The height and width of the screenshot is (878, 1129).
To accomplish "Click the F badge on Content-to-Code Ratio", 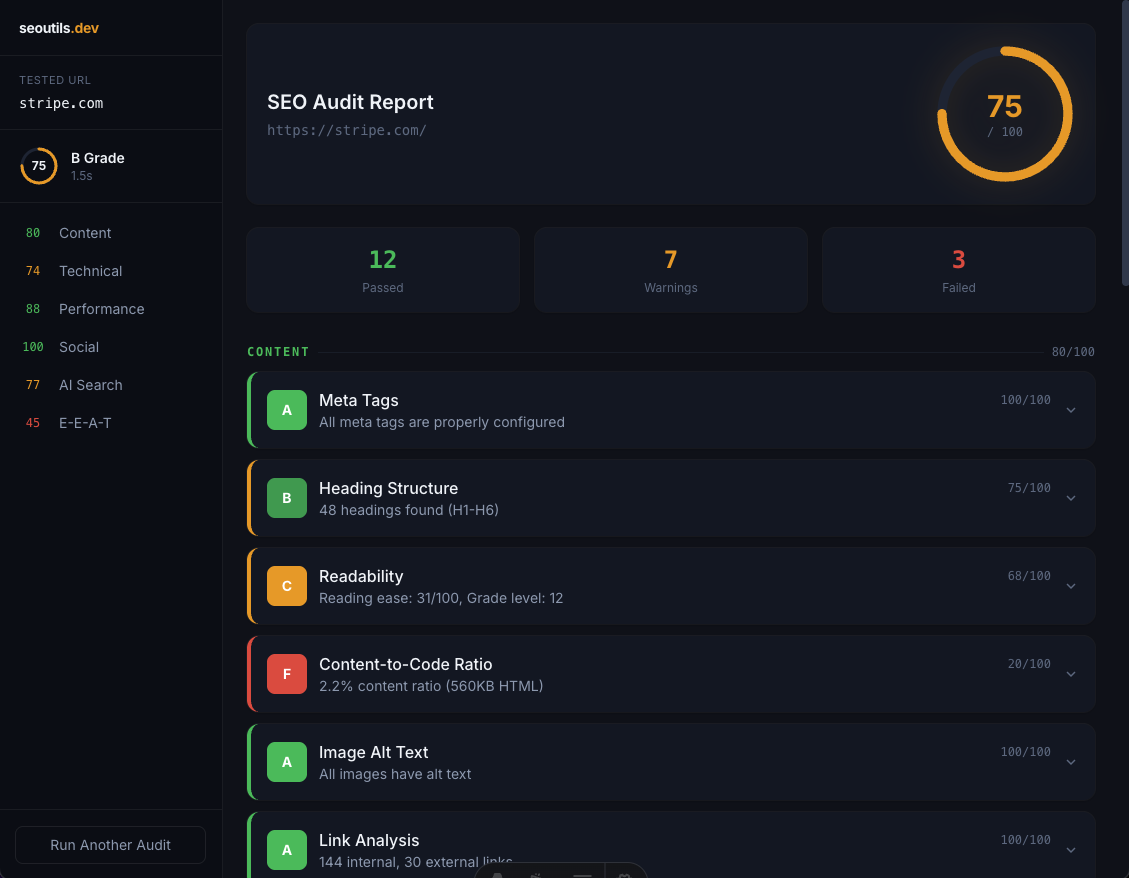I will tap(287, 674).
